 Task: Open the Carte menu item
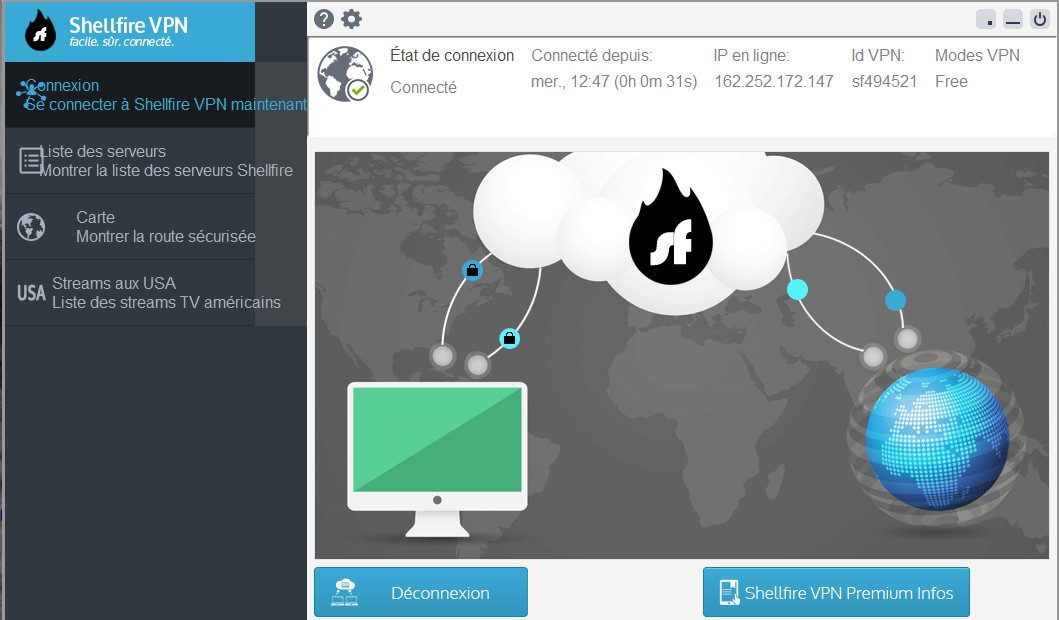156,227
